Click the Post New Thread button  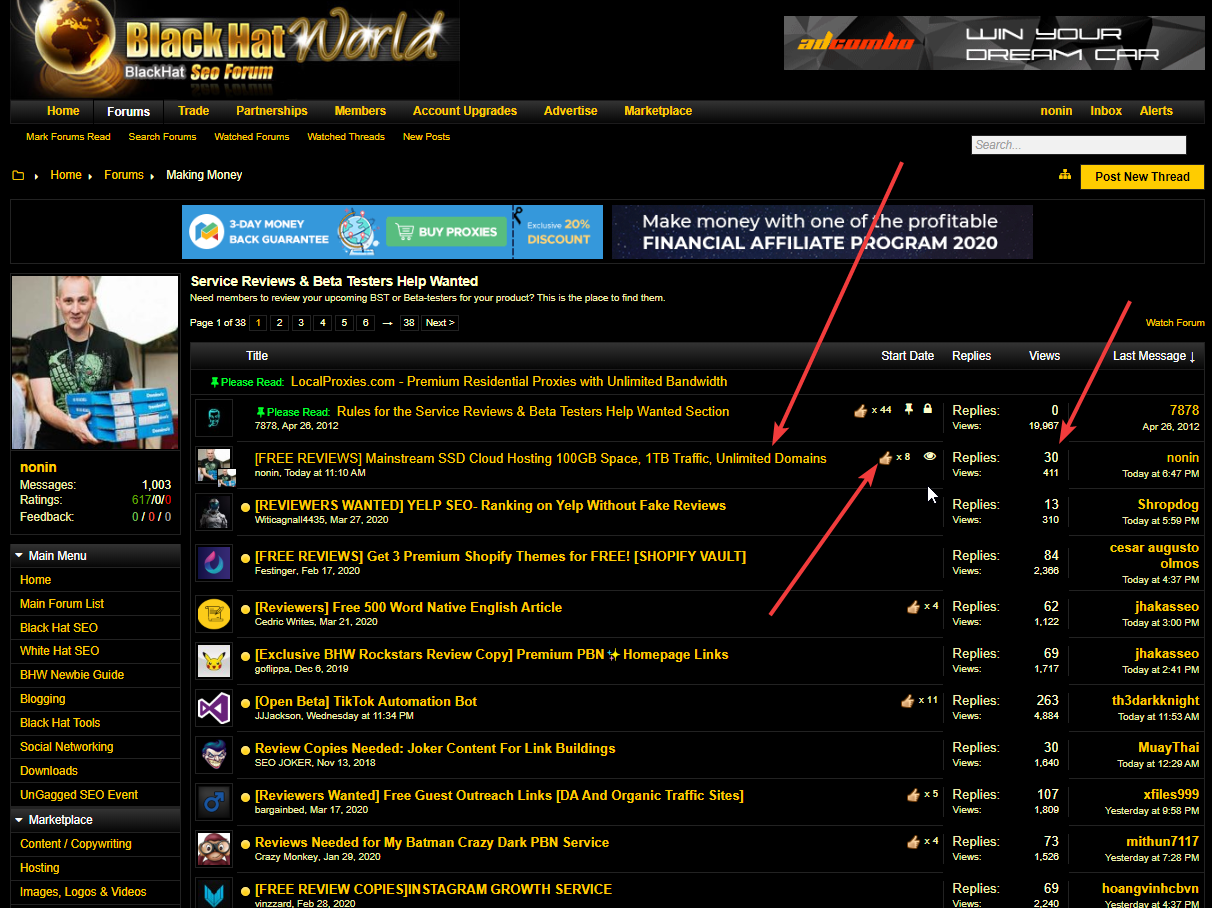click(1142, 177)
